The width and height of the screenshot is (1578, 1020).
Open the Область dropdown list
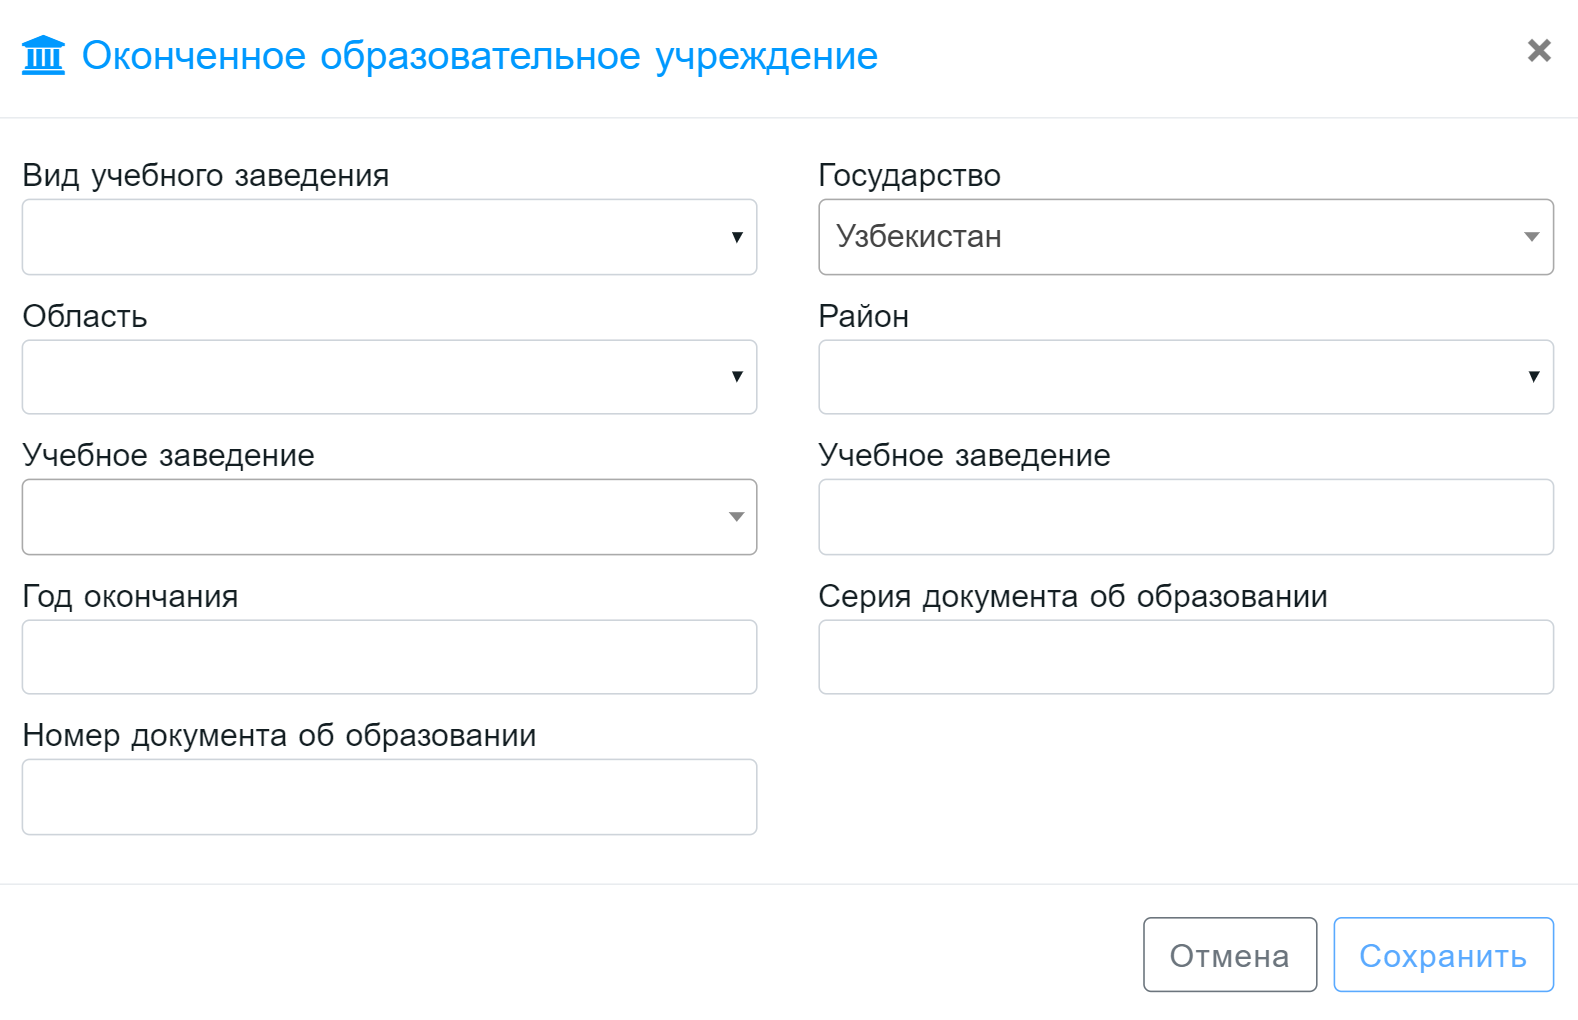[x=389, y=377]
